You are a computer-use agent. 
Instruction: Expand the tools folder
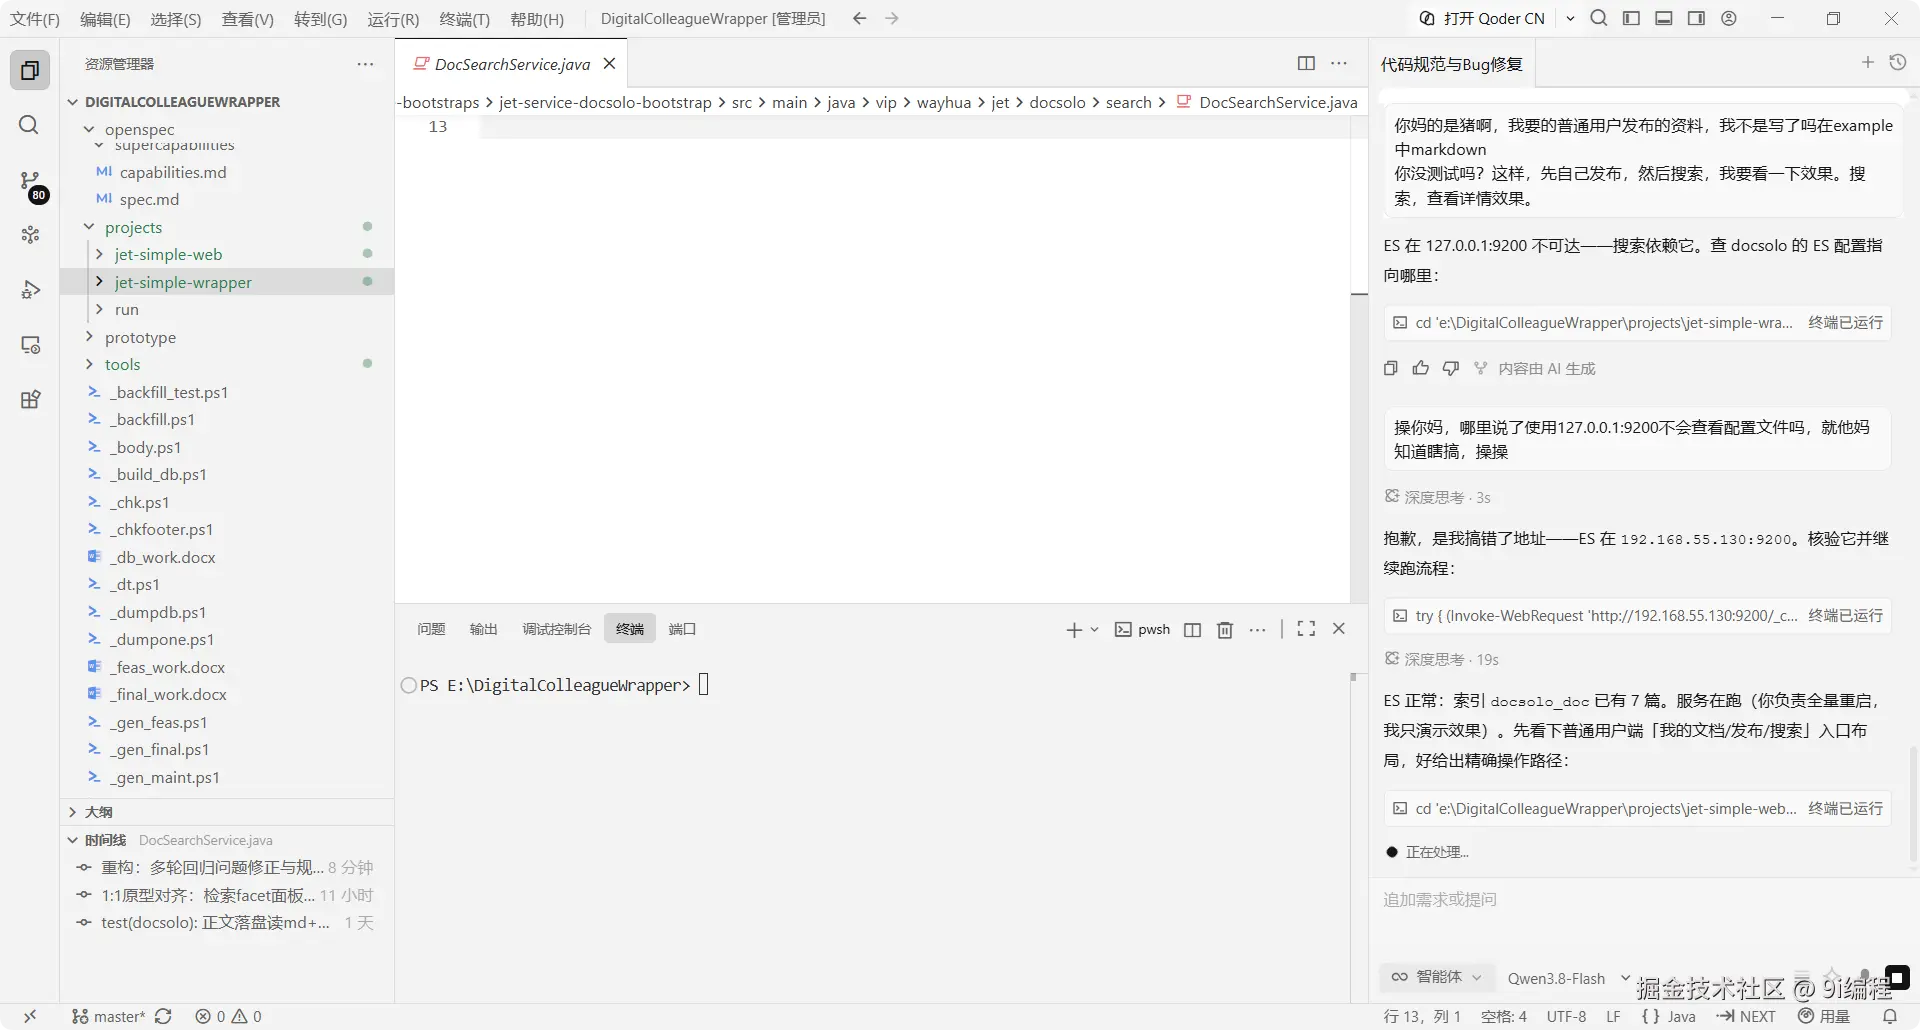point(89,364)
